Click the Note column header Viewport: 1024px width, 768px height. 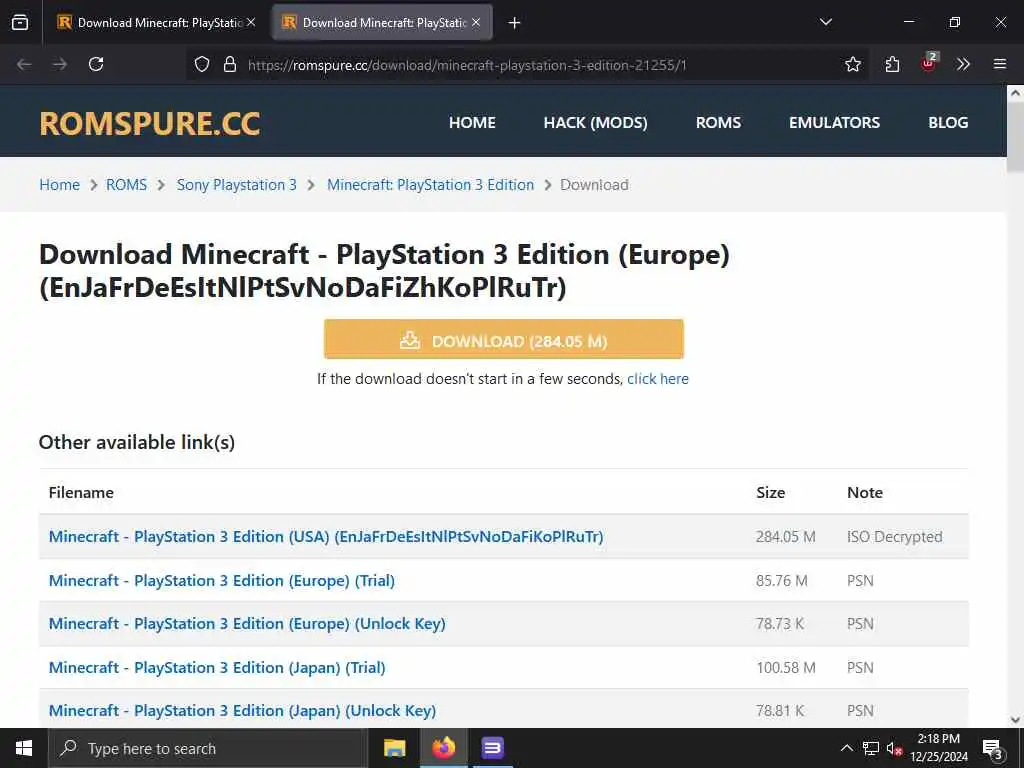pyautogui.click(x=865, y=492)
